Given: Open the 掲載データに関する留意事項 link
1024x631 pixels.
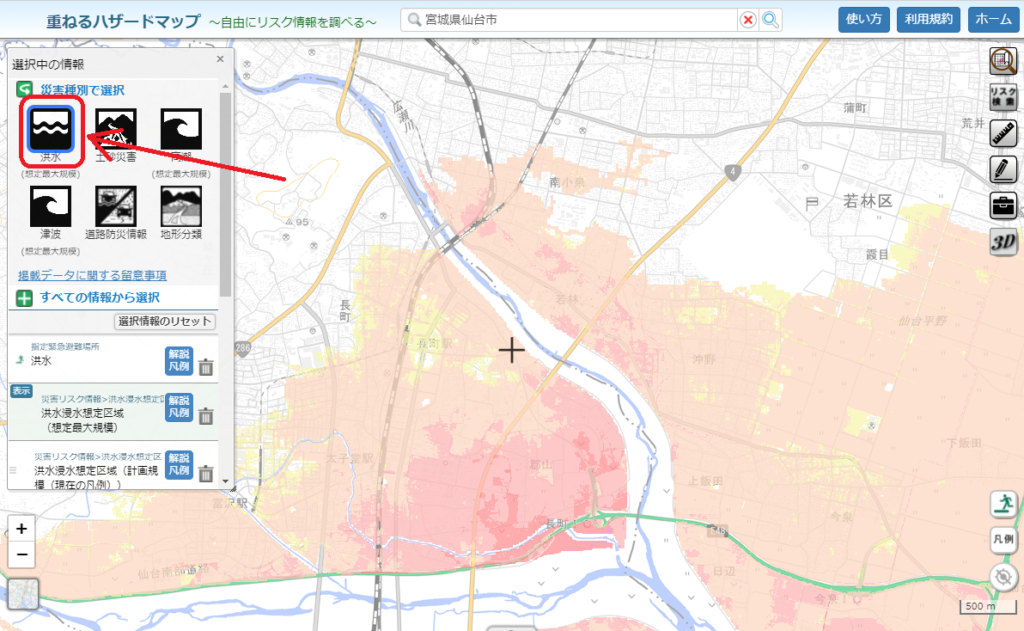Looking at the screenshot, I should coord(92,275).
